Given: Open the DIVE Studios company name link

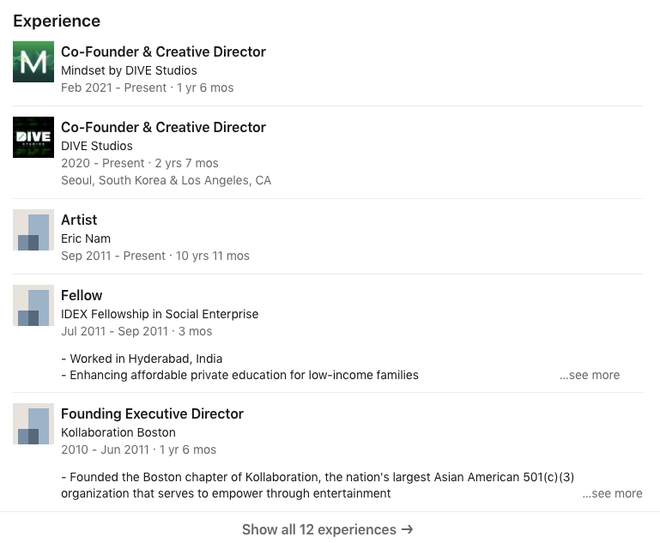Looking at the screenshot, I should 97,146.
